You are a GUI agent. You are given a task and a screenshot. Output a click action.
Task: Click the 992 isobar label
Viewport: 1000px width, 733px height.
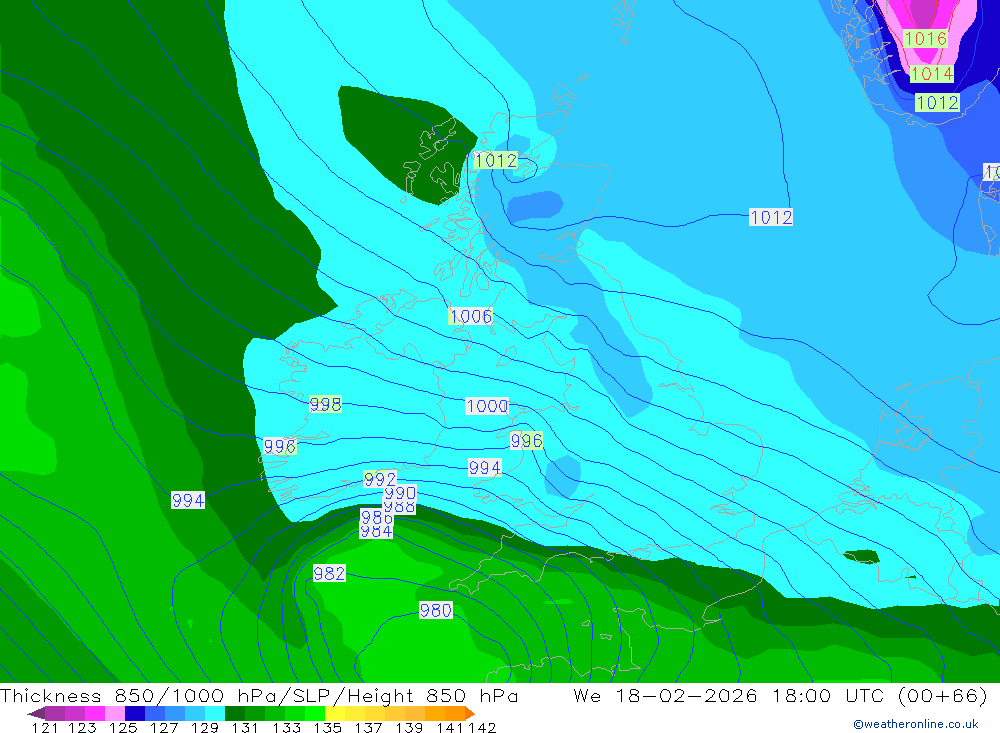379,479
